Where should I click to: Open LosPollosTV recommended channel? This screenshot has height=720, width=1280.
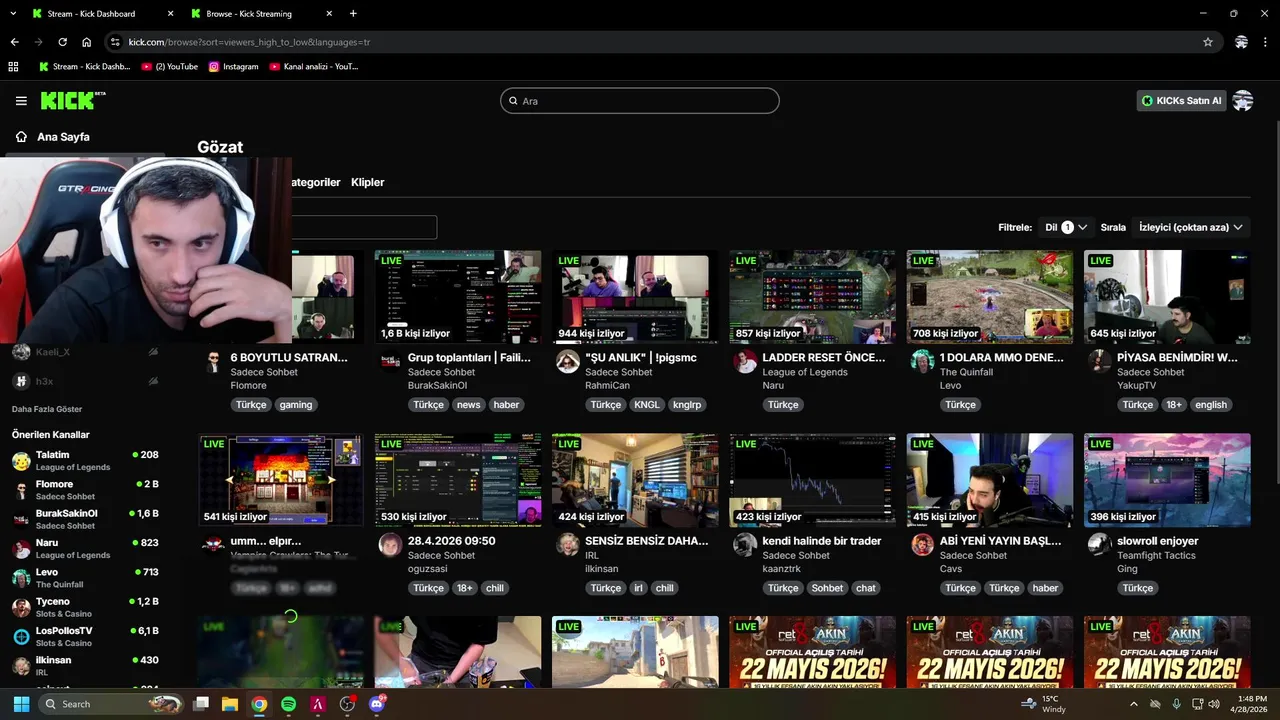click(x=85, y=636)
